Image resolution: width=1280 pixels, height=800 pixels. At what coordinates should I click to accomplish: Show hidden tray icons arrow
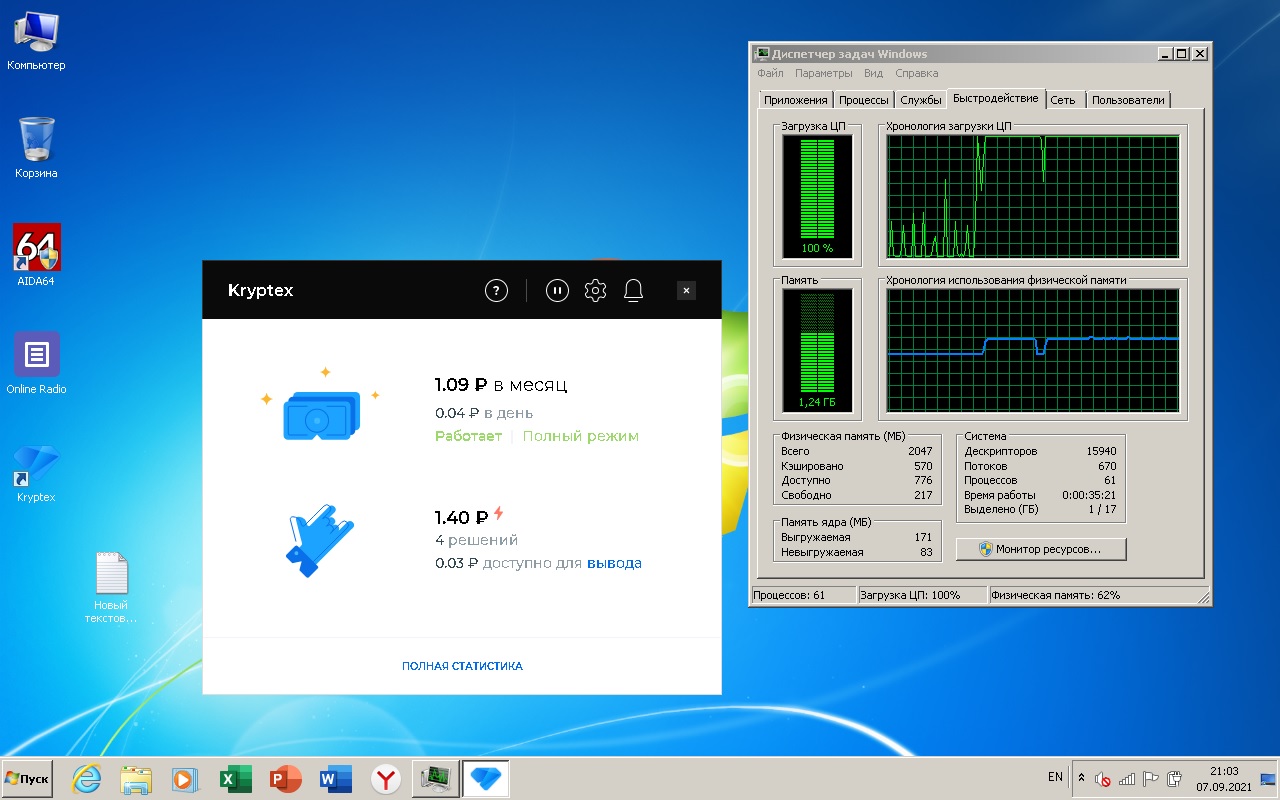[1081, 778]
